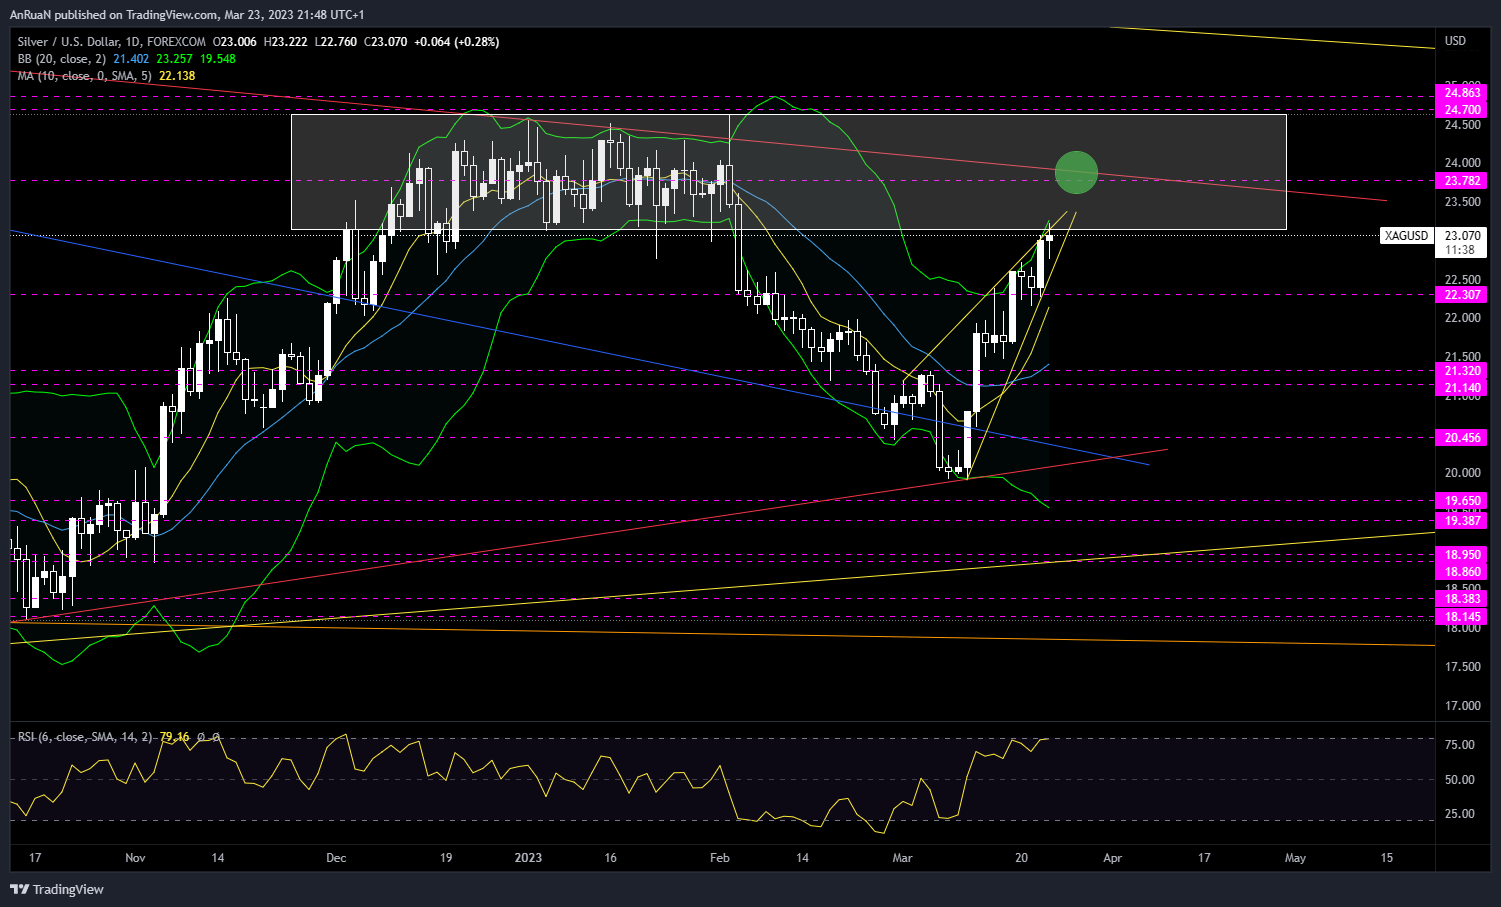The width and height of the screenshot is (1501, 907).
Task: Click the 19.650 price level label
Action: (1463, 501)
